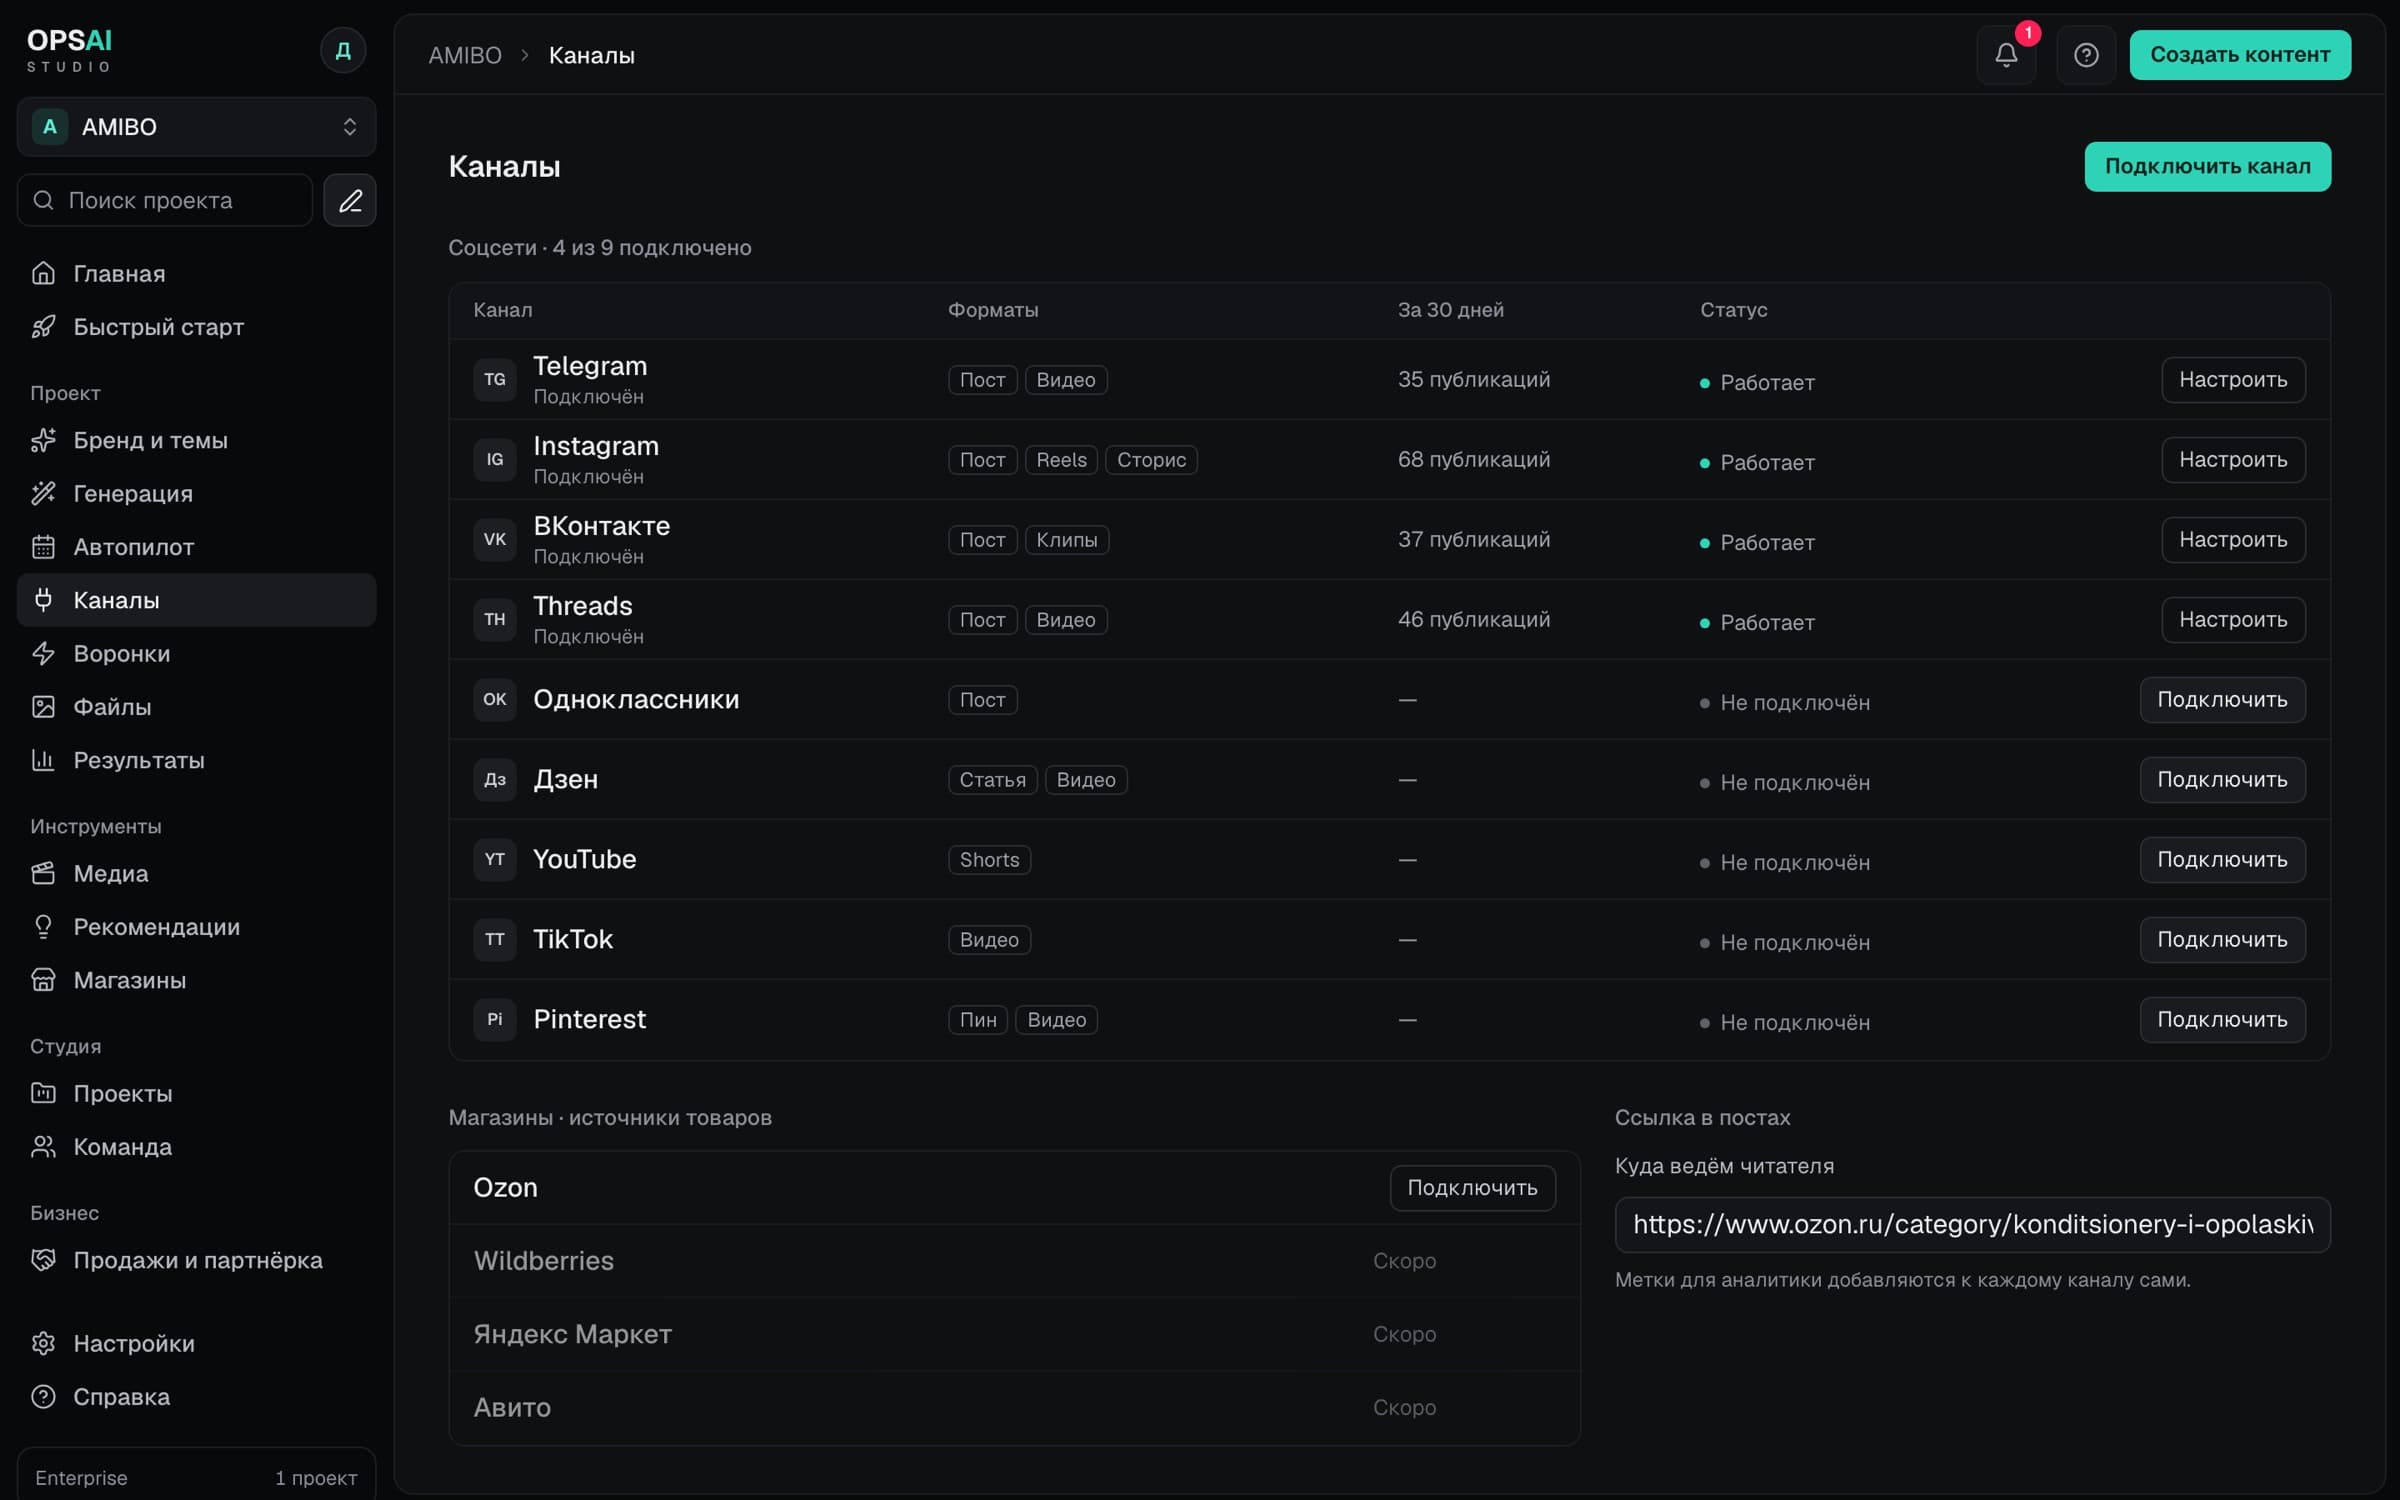Click the OPSAI Studio logo
Screen dimensions: 2400x1500
(69, 50)
